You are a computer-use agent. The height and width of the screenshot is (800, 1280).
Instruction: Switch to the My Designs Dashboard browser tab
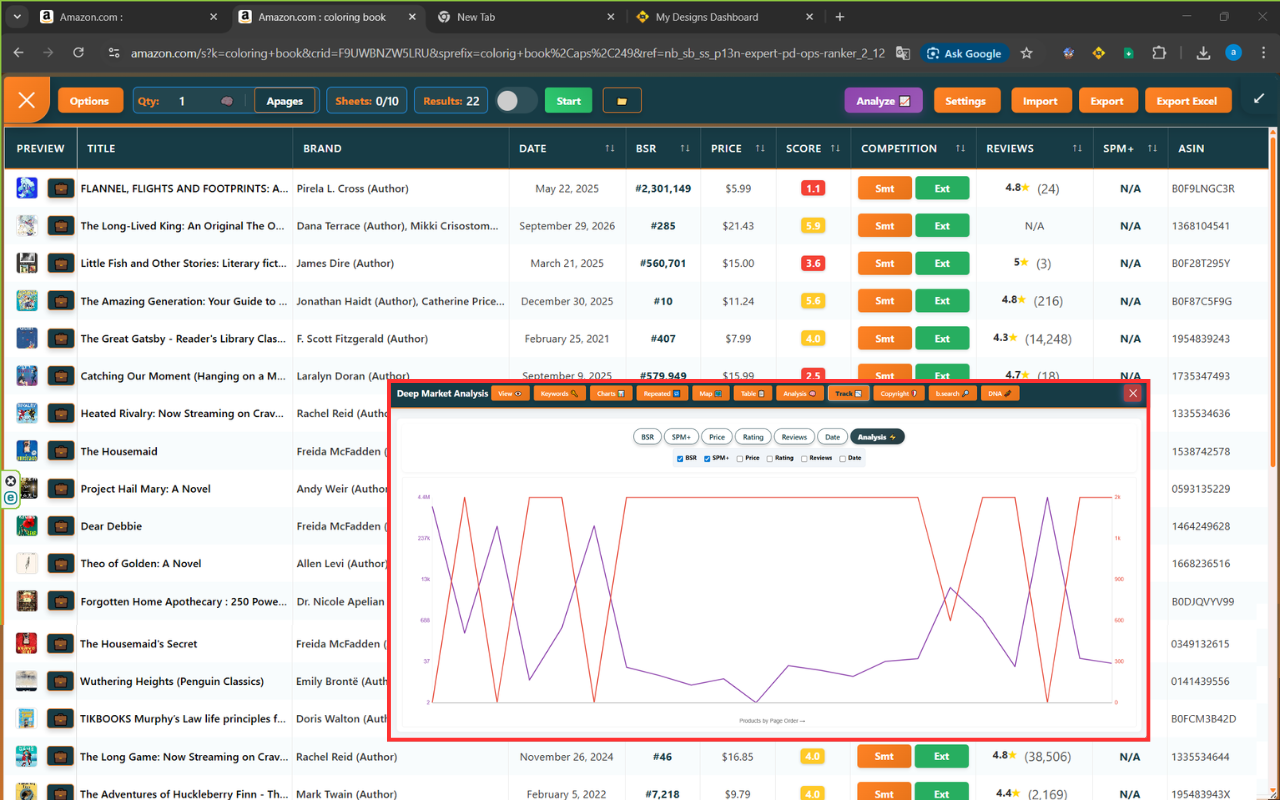pos(724,17)
